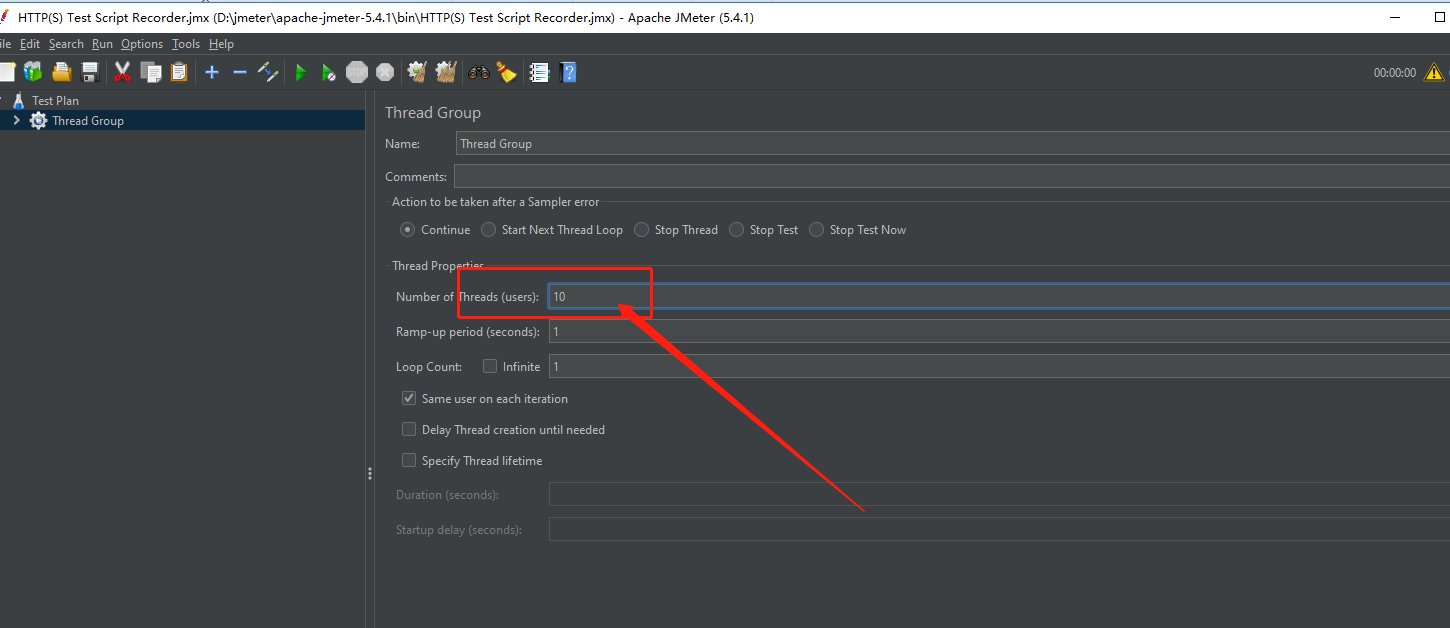Click the Test Plan flask icon
Screen dimensions: 1450x628
click(x=18, y=100)
